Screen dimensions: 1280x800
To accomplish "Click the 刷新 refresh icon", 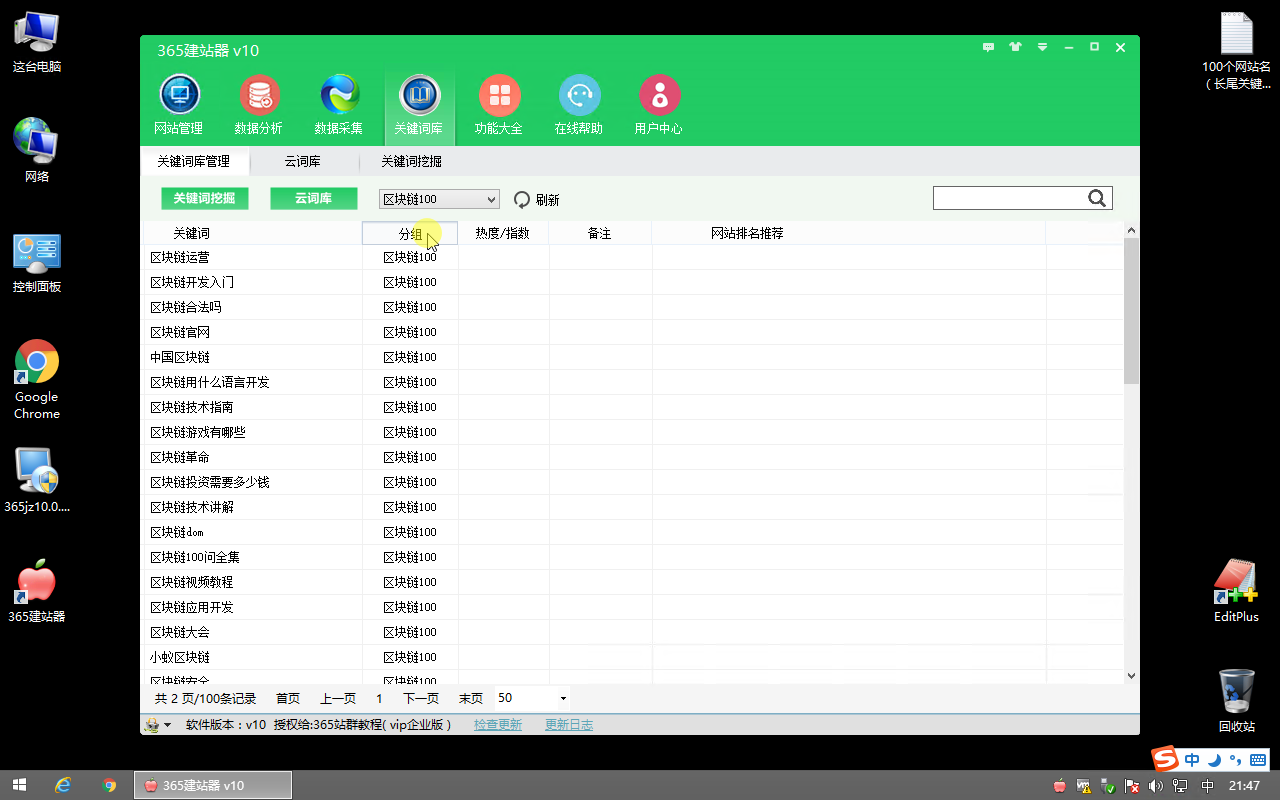I will 522,200.
